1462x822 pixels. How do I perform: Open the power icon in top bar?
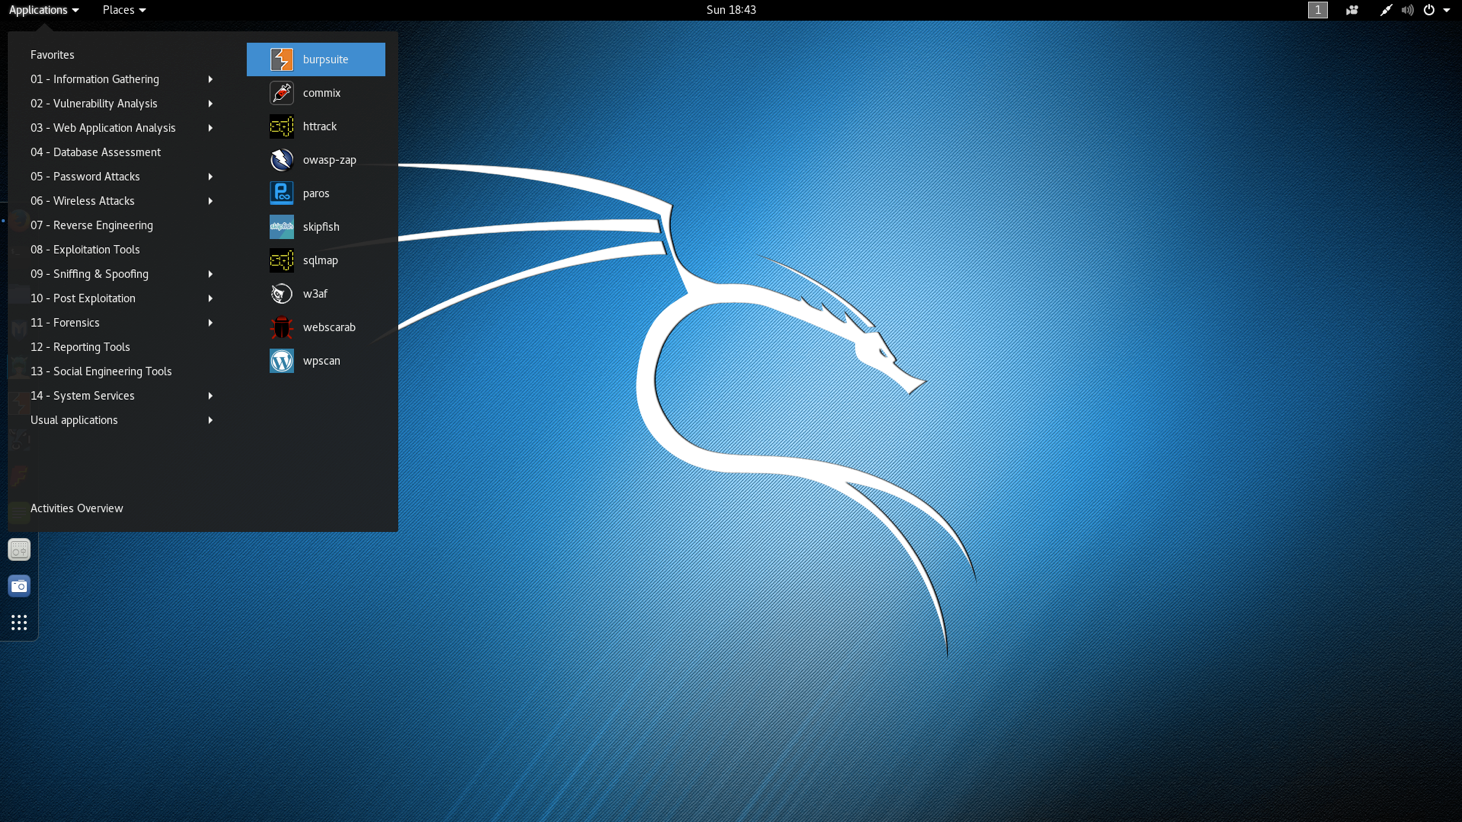point(1429,10)
